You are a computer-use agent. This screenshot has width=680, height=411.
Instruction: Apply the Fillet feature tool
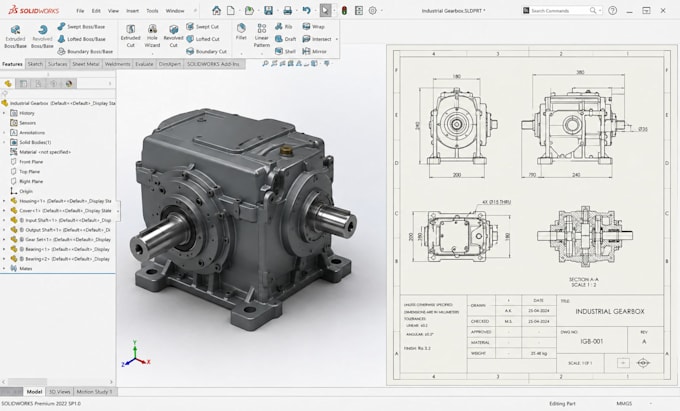[241, 32]
